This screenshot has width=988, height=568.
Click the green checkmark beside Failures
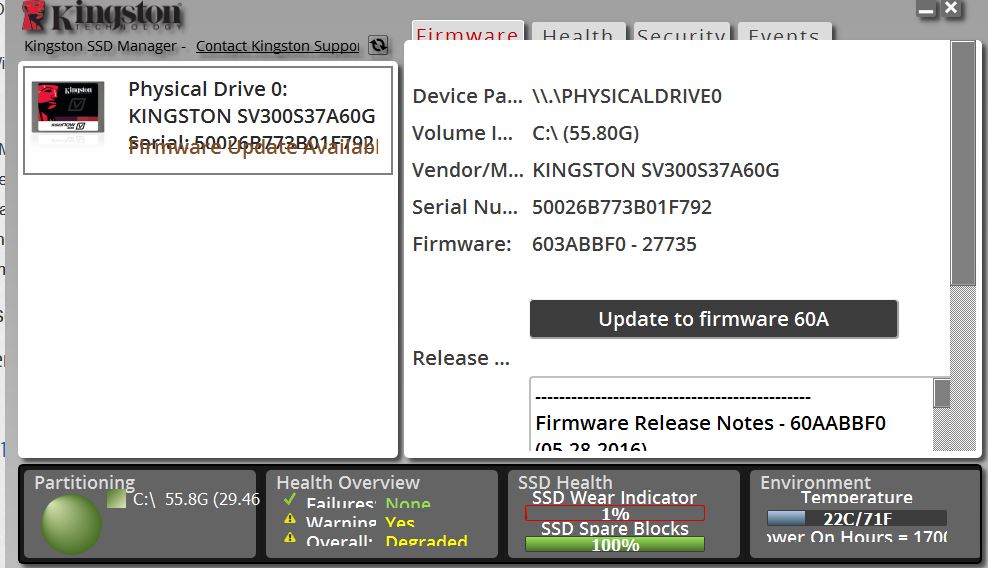(x=290, y=500)
